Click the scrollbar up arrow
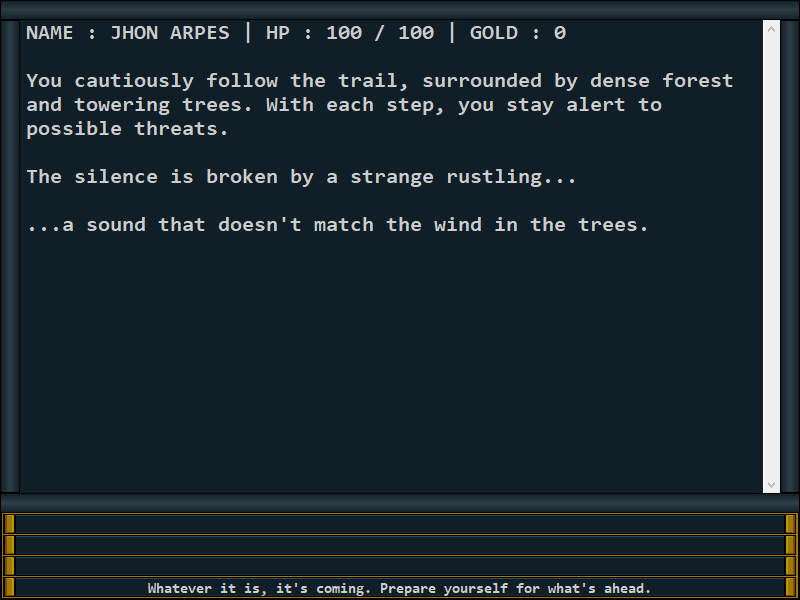Screen dimensions: 800x600 771,30
